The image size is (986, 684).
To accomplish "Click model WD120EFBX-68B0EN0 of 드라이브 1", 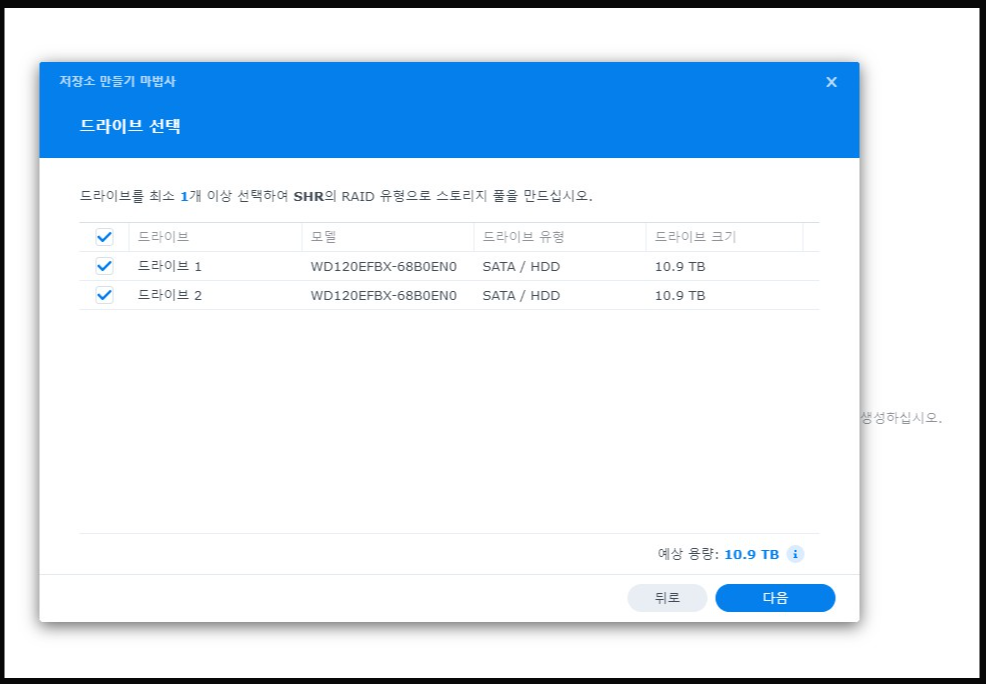I will pyautogui.click(x=384, y=267).
